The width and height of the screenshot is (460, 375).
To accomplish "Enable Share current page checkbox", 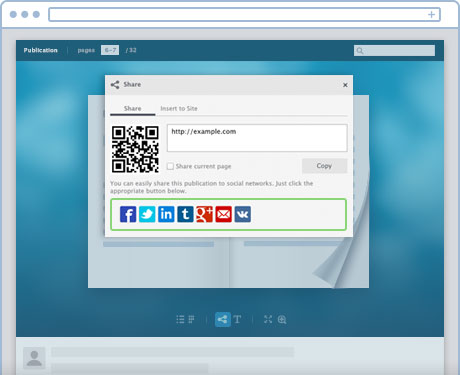I will pos(170,166).
